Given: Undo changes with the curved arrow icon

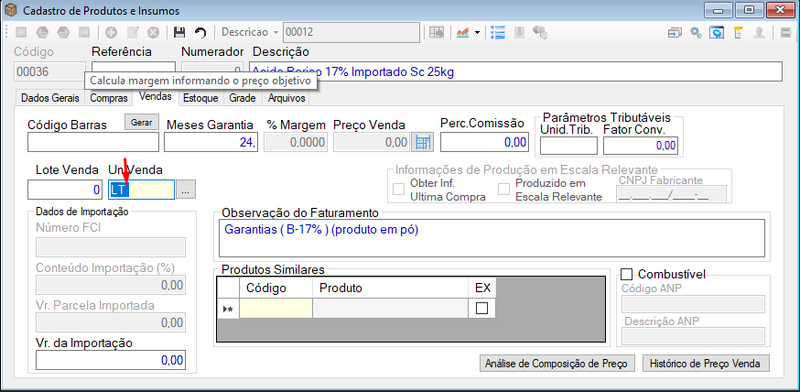Looking at the screenshot, I should pos(201,32).
